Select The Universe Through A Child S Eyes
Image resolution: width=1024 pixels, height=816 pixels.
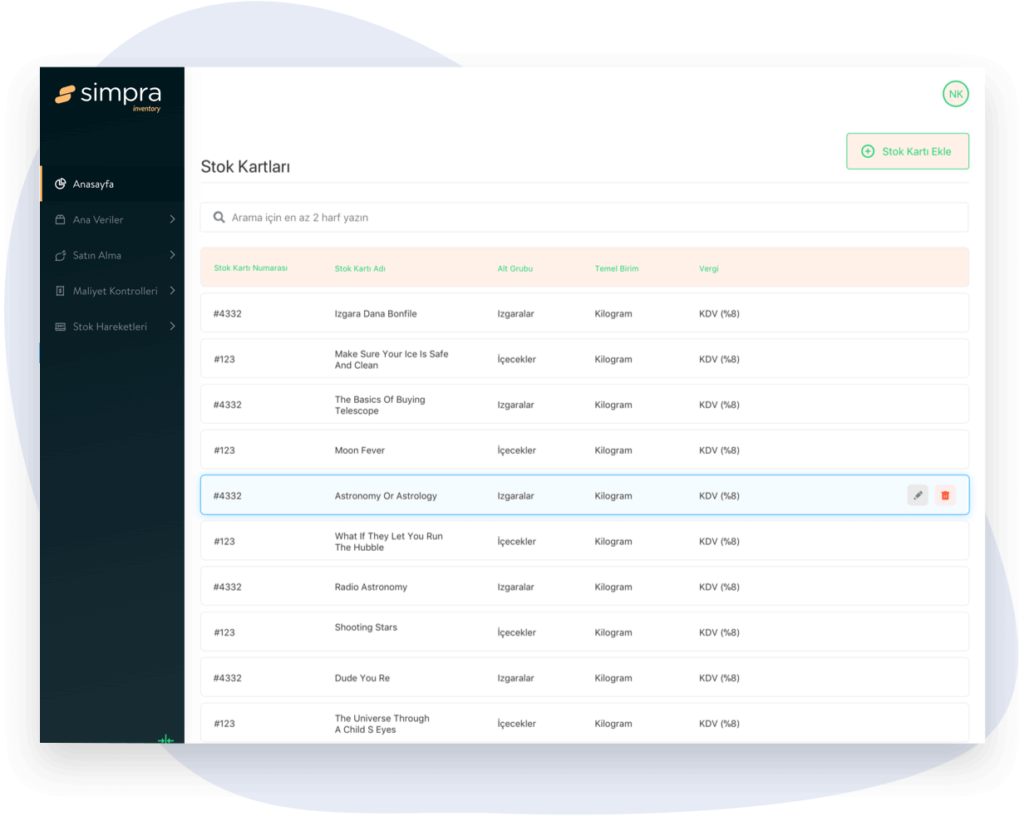[584, 723]
